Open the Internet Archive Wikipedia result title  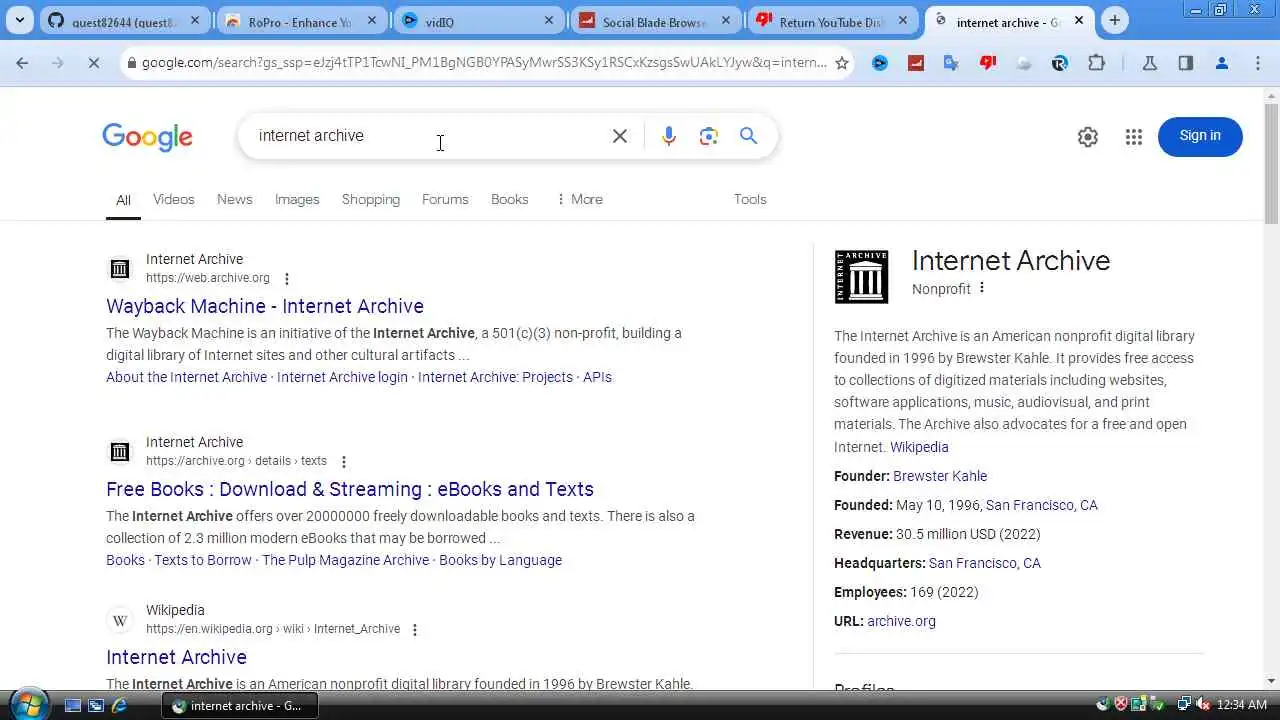(x=176, y=657)
